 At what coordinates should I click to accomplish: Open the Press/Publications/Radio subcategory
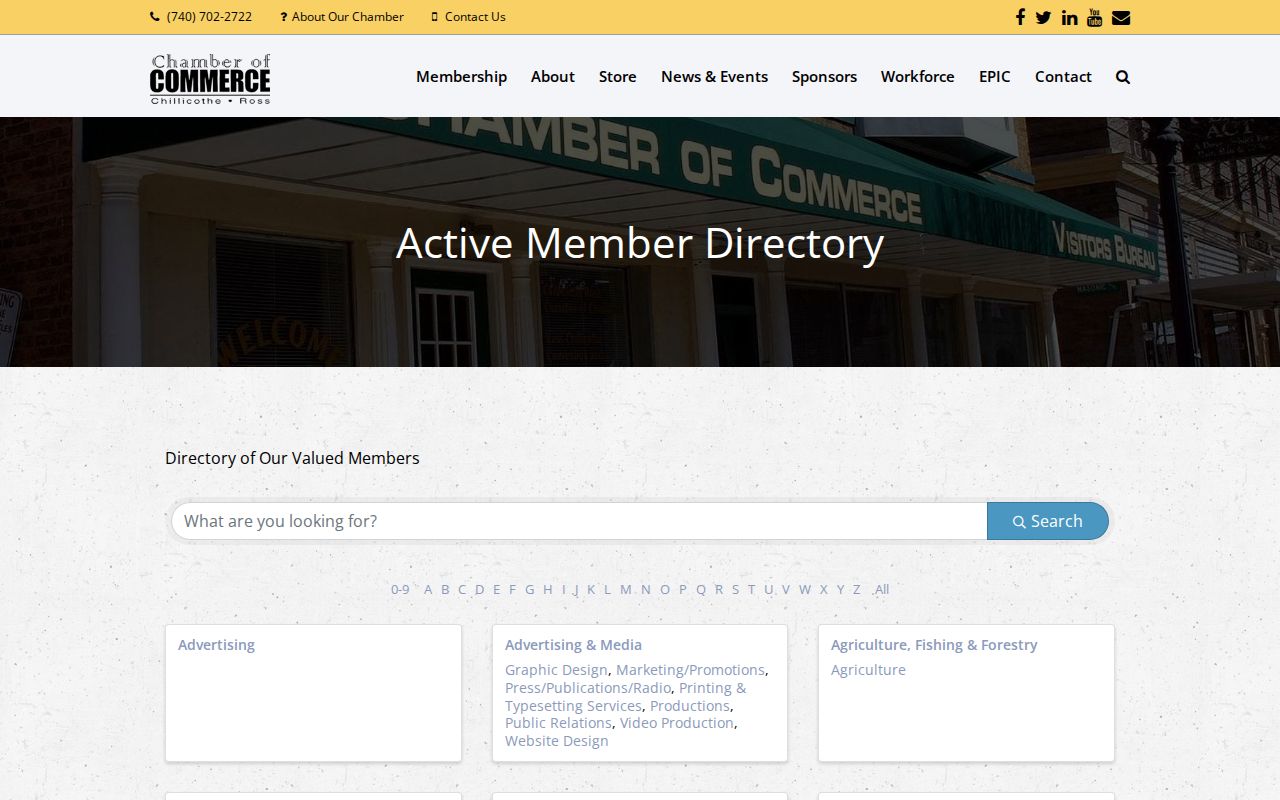(588, 688)
